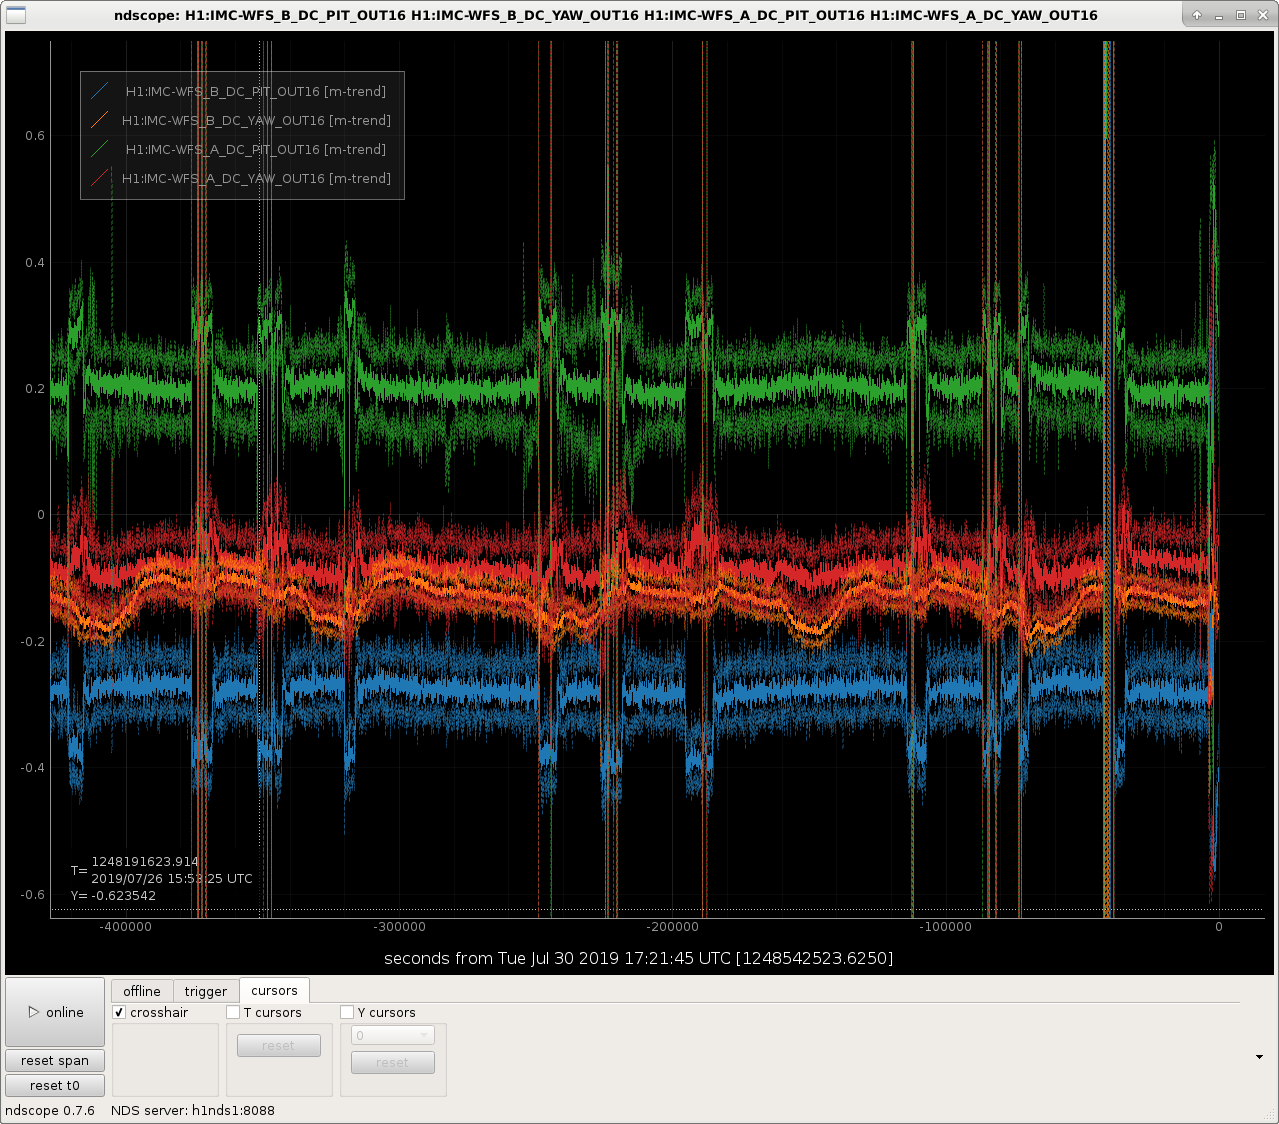The image size is (1279, 1124).
Task: Click the red line sample for A_DC_YAW
Action: coord(100,178)
